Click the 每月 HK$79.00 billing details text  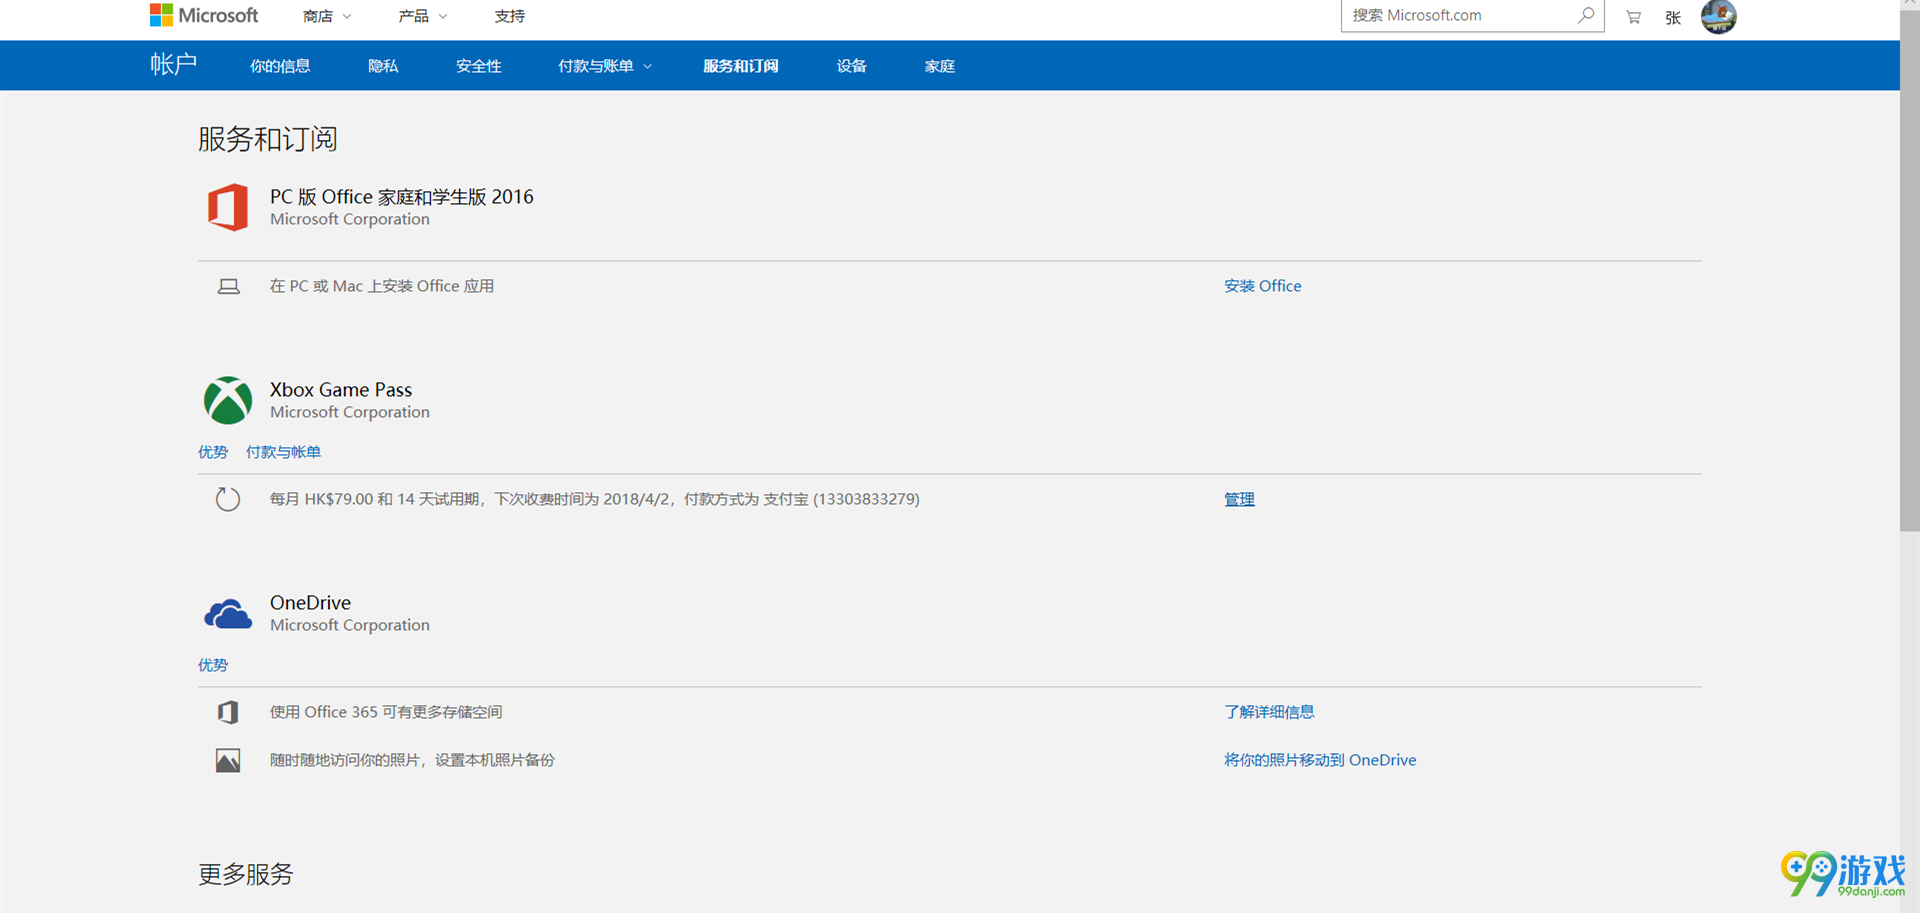(595, 499)
